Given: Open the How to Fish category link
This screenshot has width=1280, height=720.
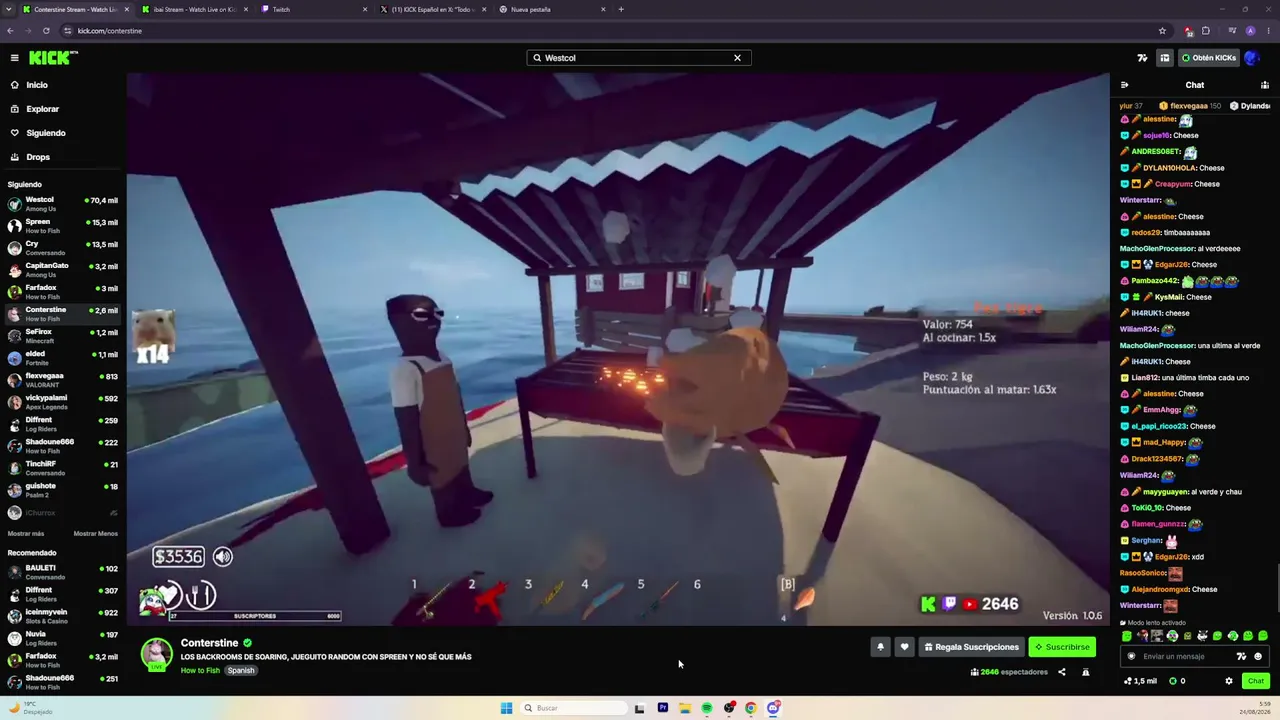Looking at the screenshot, I should 200,671.
